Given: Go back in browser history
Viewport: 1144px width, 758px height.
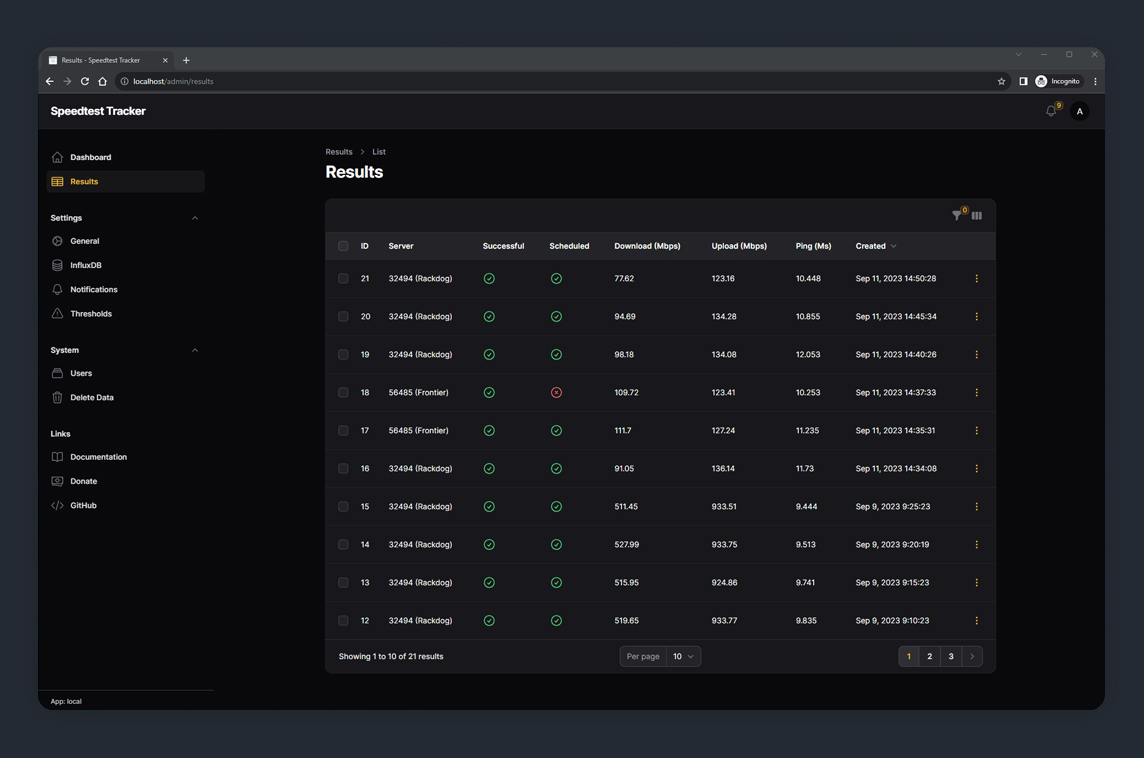Looking at the screenshot, I should pos(50,81).
